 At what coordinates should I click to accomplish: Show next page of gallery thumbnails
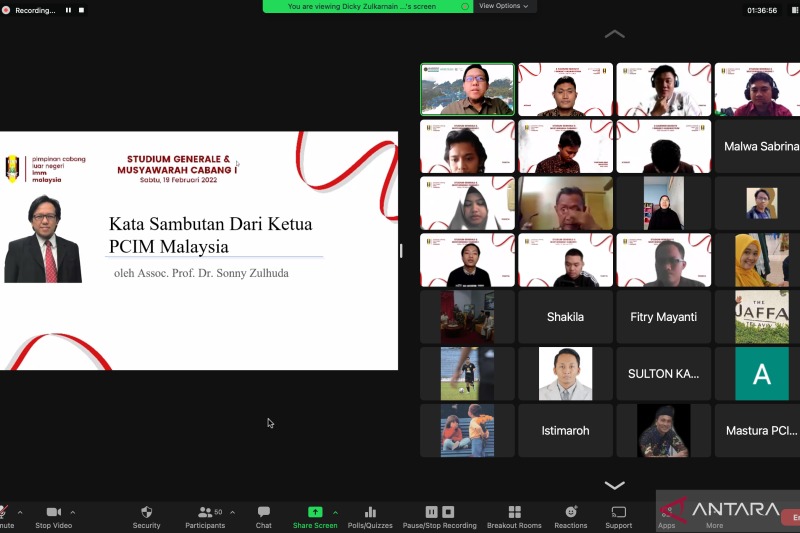coord(614,485)
